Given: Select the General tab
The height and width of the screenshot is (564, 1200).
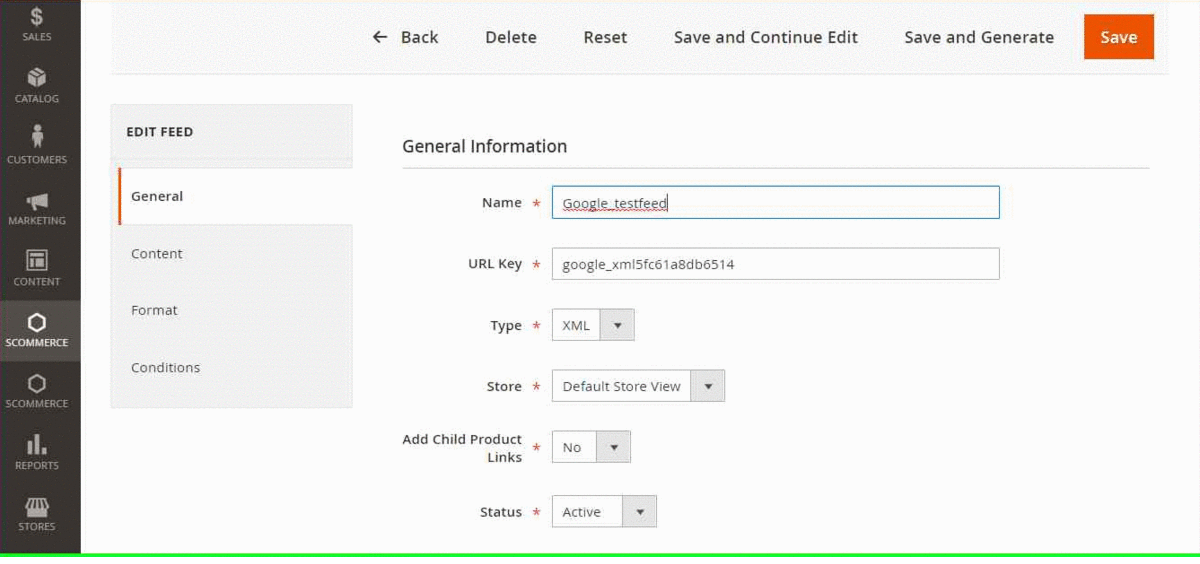Looking at the screenshot, I should (157, 197).
